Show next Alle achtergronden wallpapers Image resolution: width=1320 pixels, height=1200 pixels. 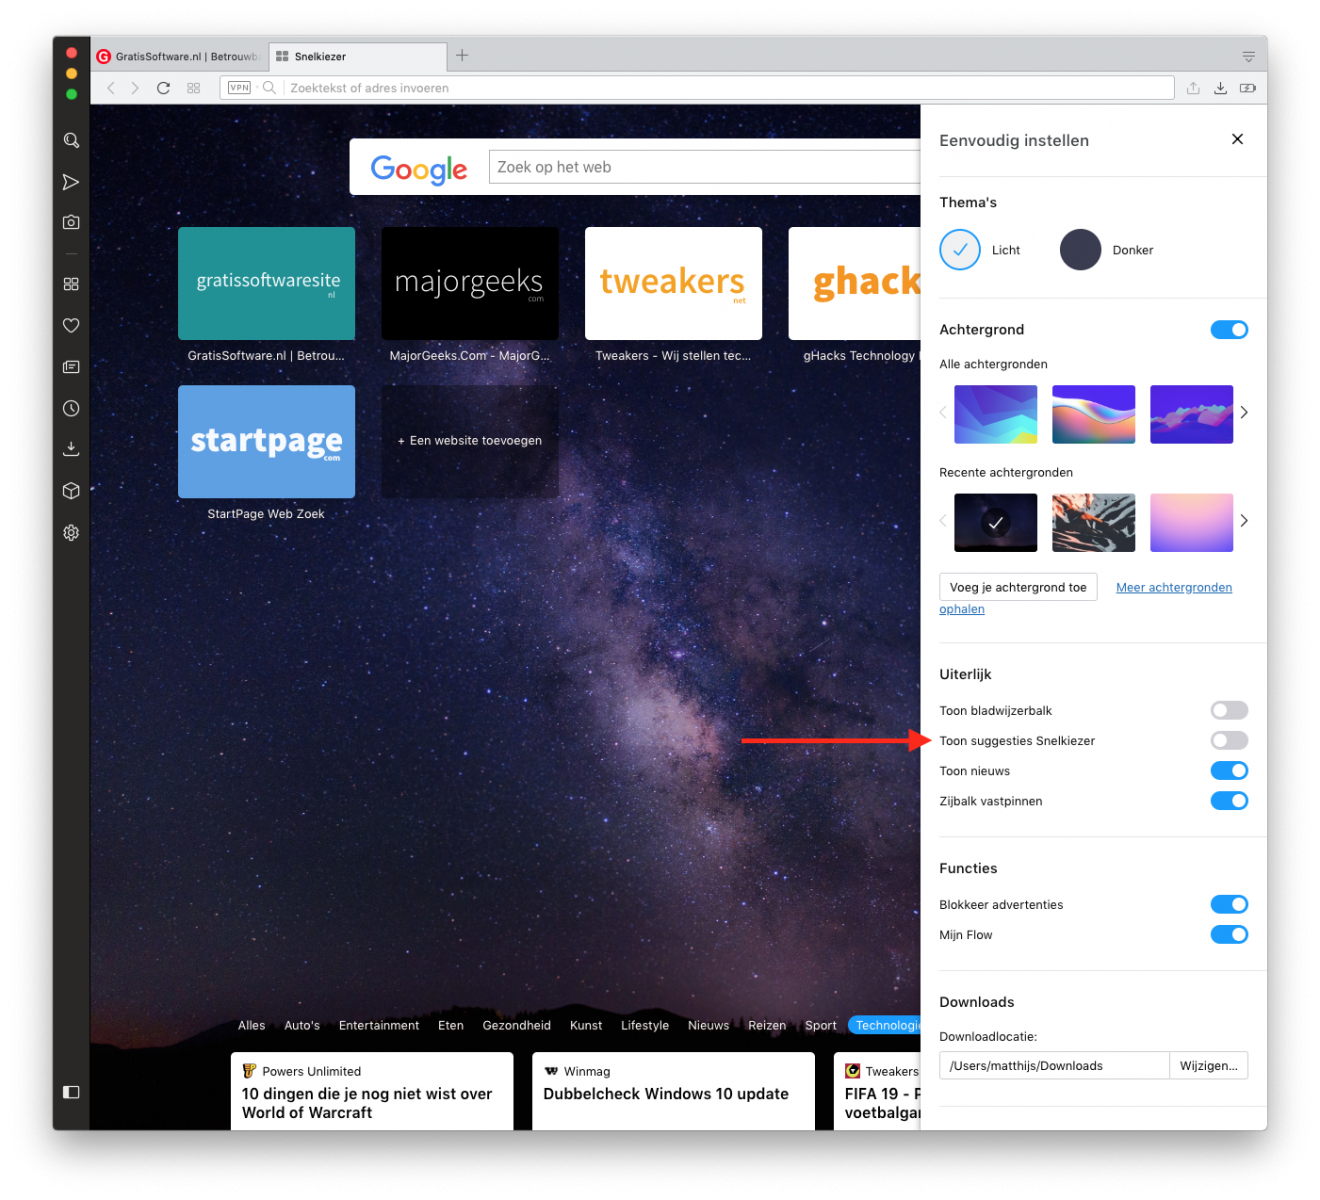(x=1244, y=413)
